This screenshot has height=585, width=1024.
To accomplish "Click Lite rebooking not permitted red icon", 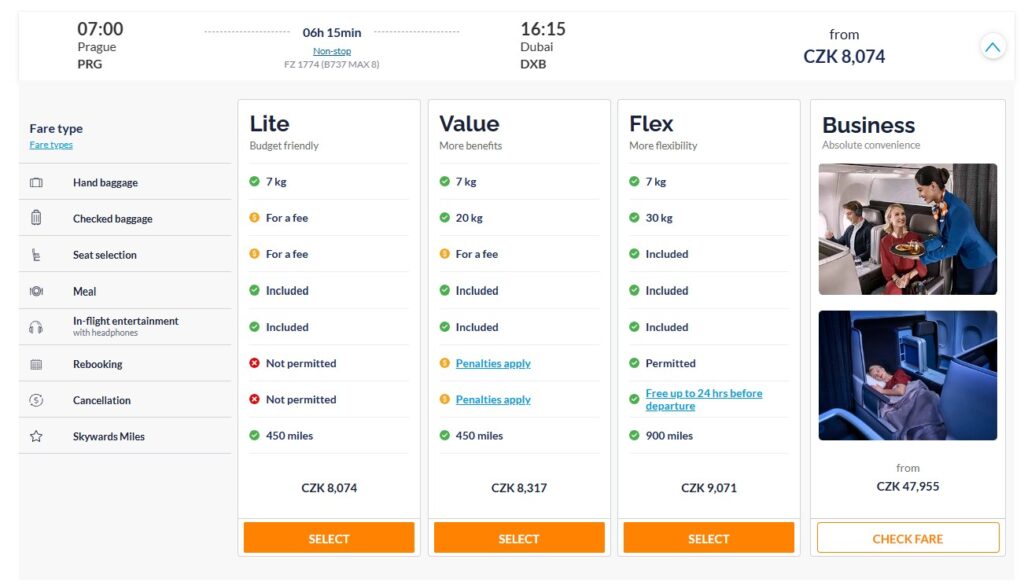I will coord(255,363).
